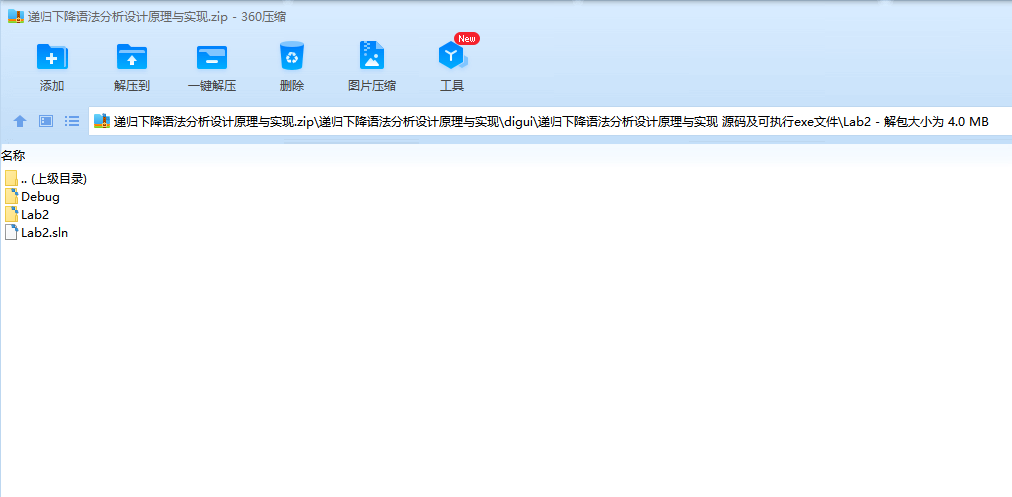Switch to thumbnail view icon

pos(46,121)
